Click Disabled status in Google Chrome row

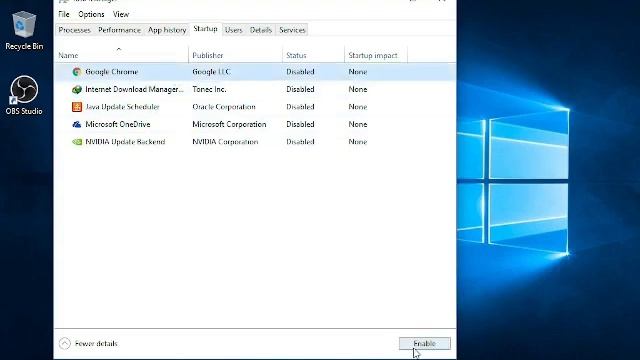pyautogui.click(x=300, y=72)
